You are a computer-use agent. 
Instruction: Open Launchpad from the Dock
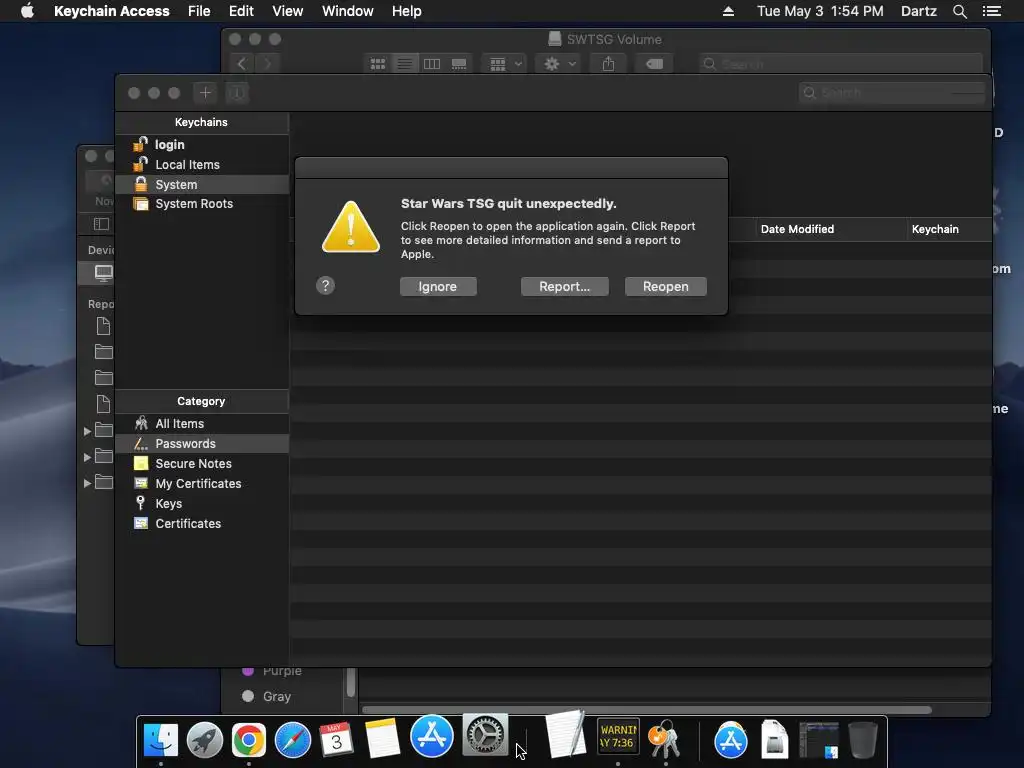(x=205, y=740)
